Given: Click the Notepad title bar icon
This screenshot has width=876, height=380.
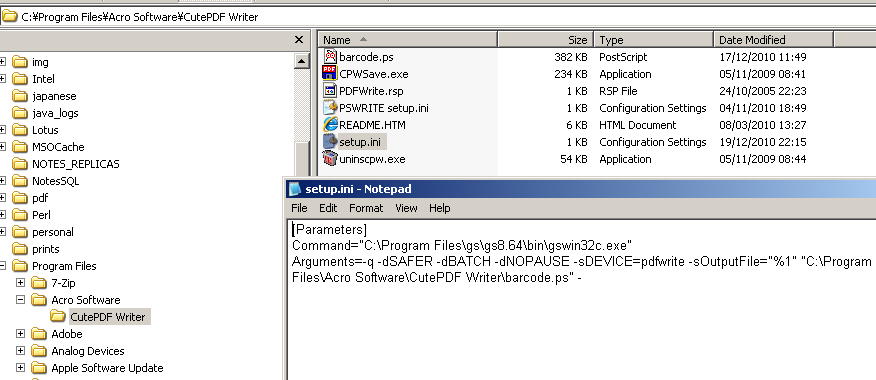Looking at the screenshot, I should pos(294,189).
